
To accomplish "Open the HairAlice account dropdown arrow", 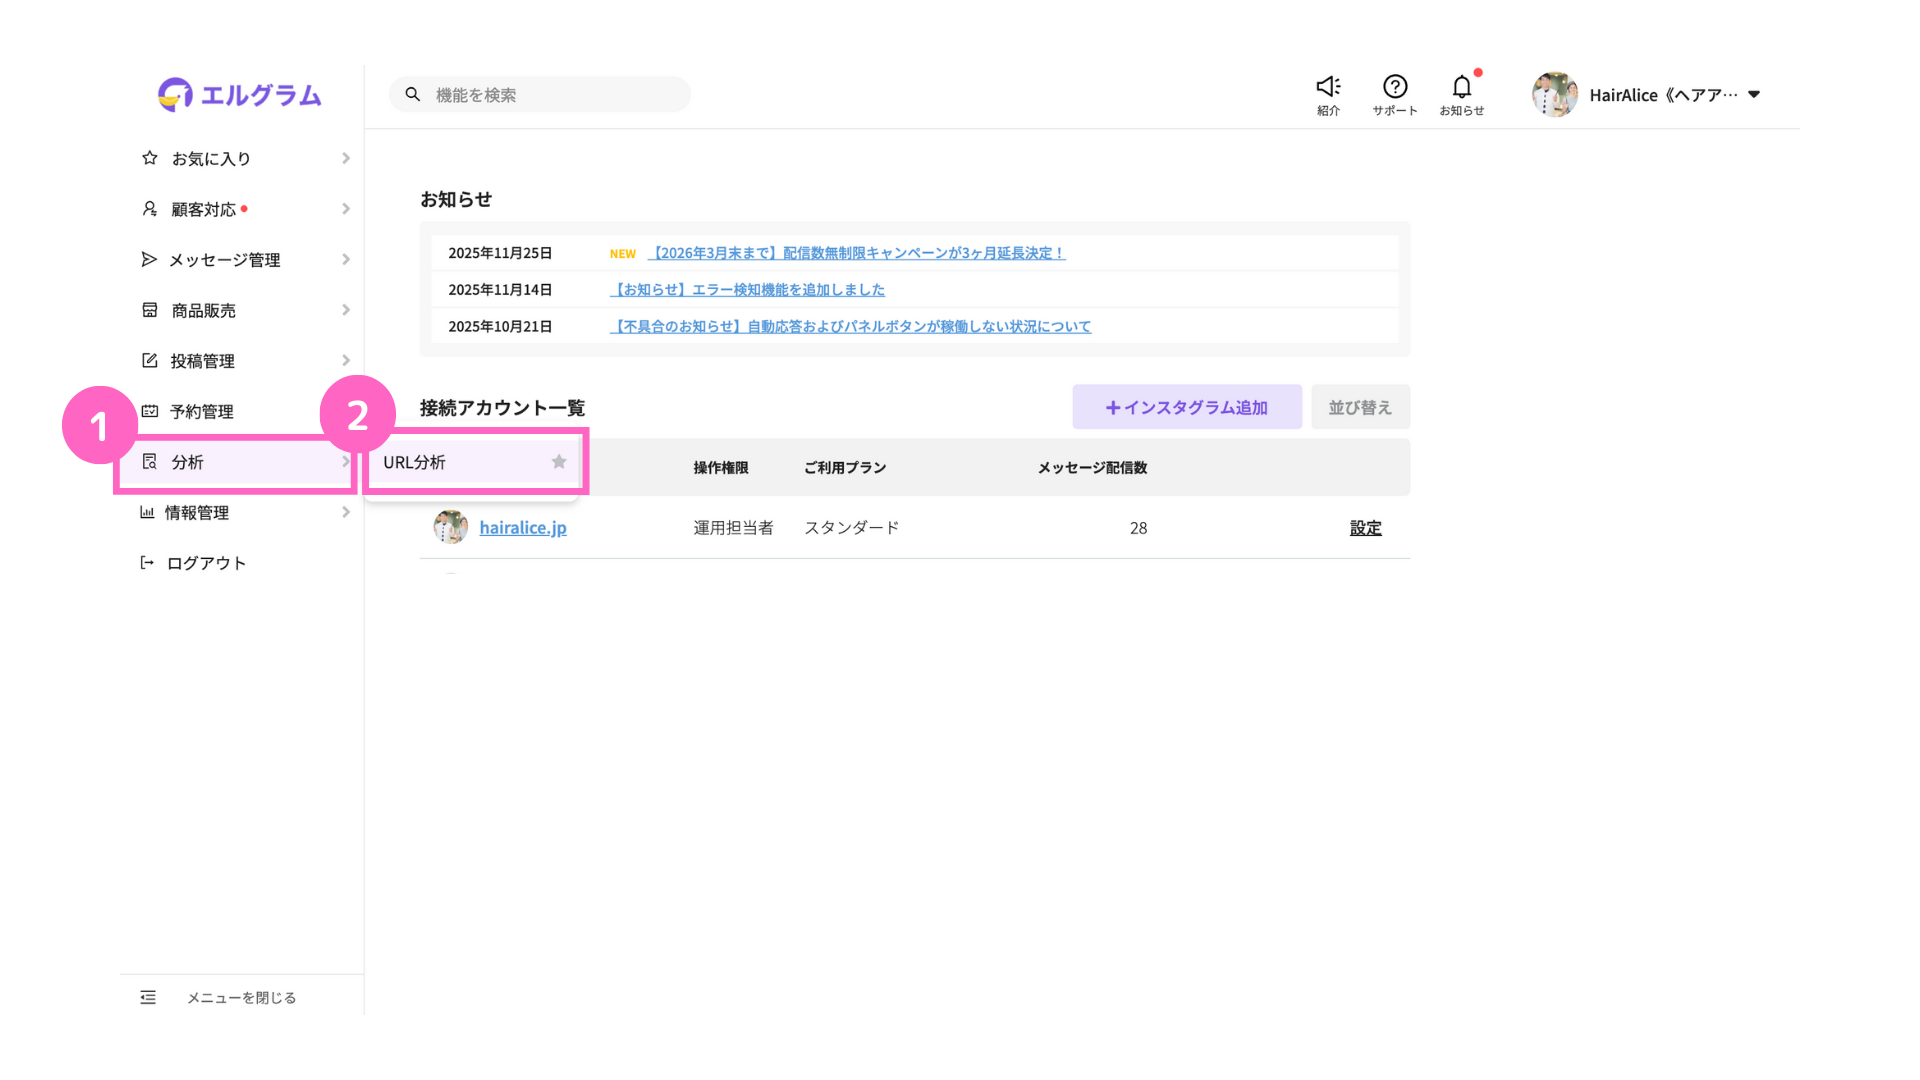I will (1754, 95).
